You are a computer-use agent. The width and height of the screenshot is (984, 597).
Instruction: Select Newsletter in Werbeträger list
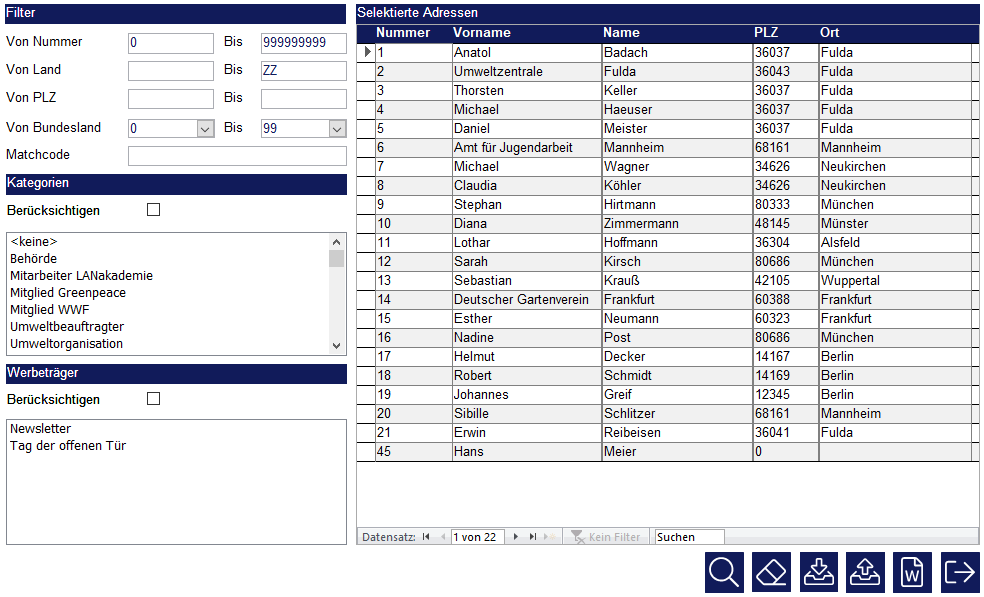[x=40, y=429]
